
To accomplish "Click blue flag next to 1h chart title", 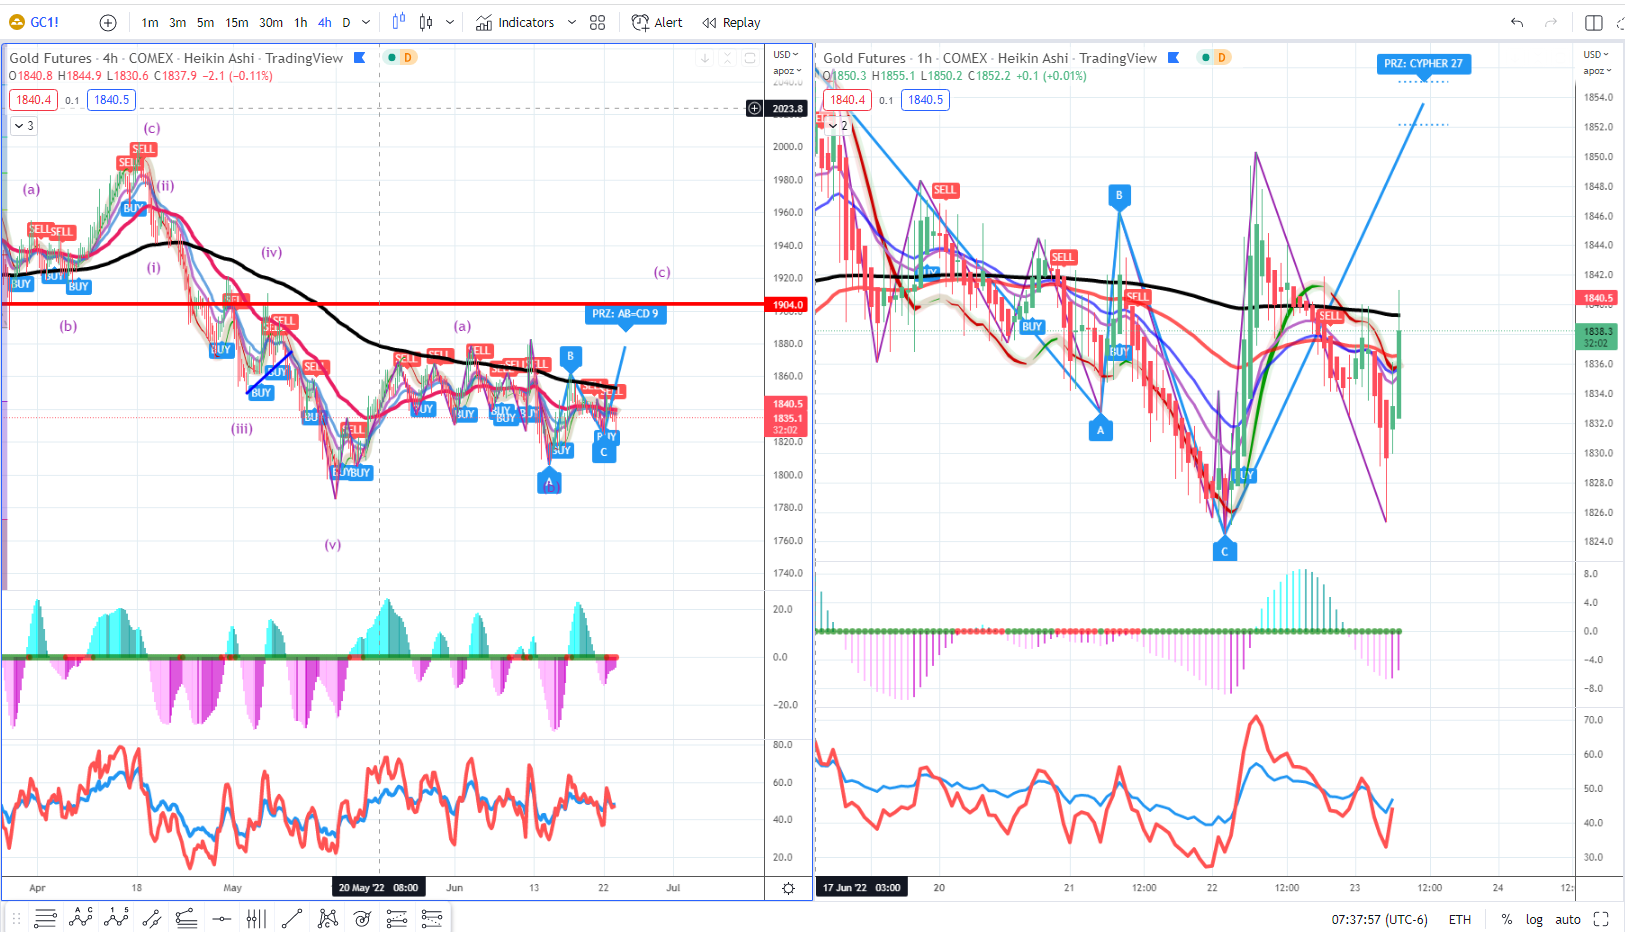I will pyautogui.click(x=1174, y=58).
